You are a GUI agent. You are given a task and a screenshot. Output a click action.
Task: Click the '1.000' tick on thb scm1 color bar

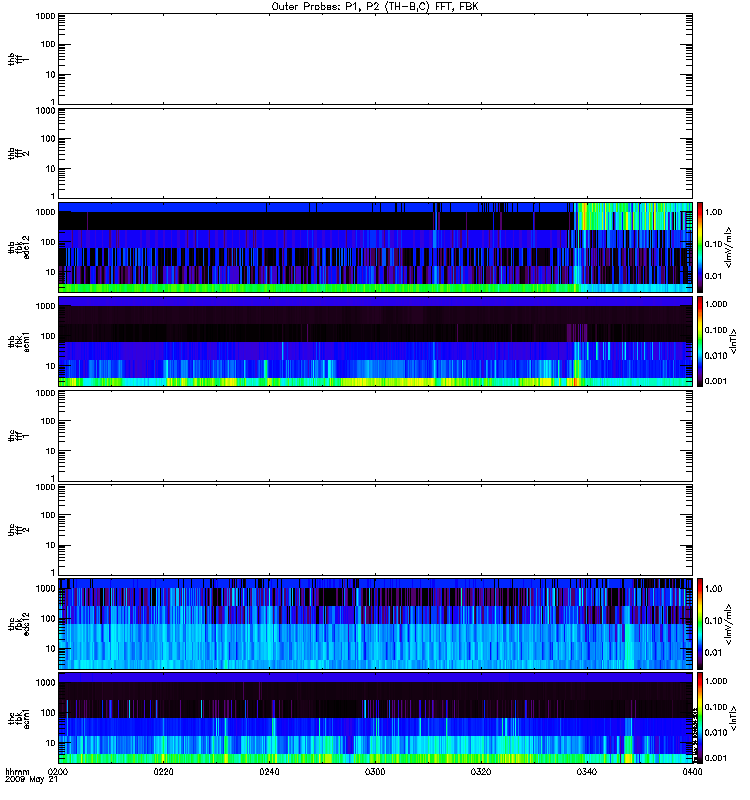click(716, 304)
